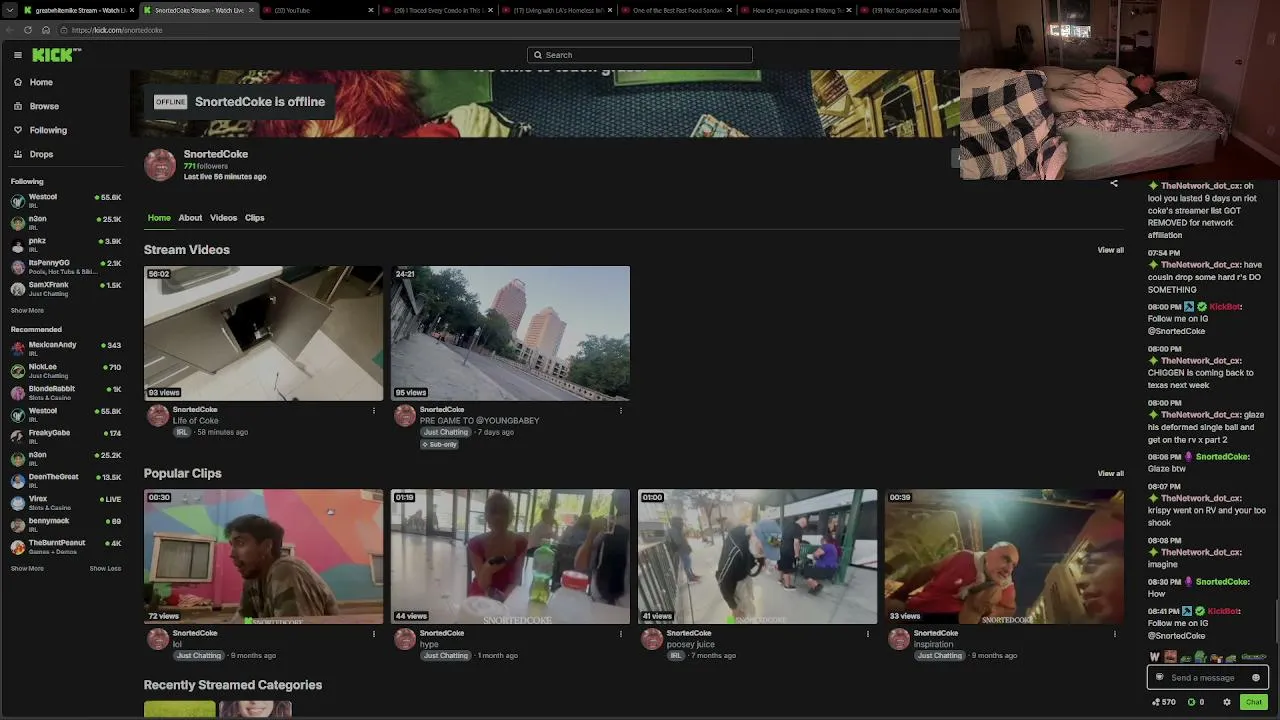Open options menu for inspiration clip
1280x720 pixels.
coord(1115,633)
